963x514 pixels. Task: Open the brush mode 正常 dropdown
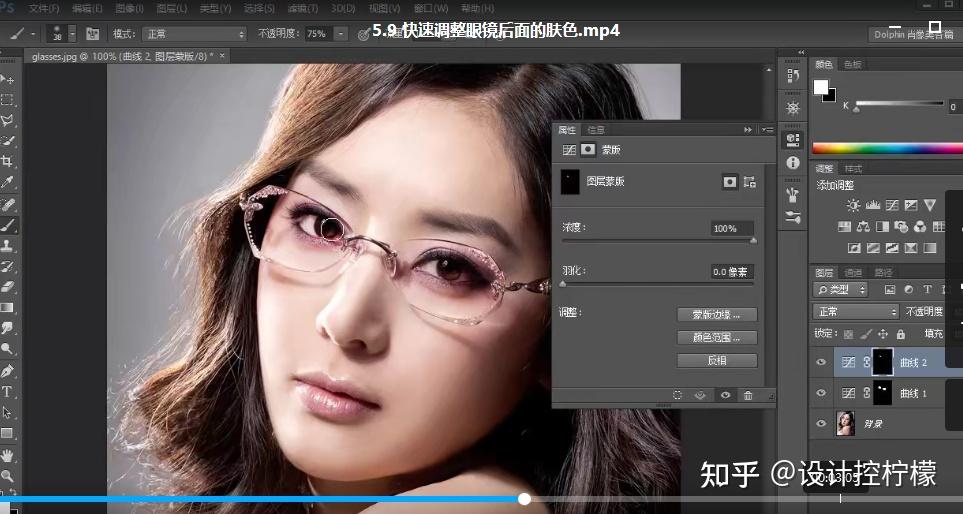tap(194, 34)
